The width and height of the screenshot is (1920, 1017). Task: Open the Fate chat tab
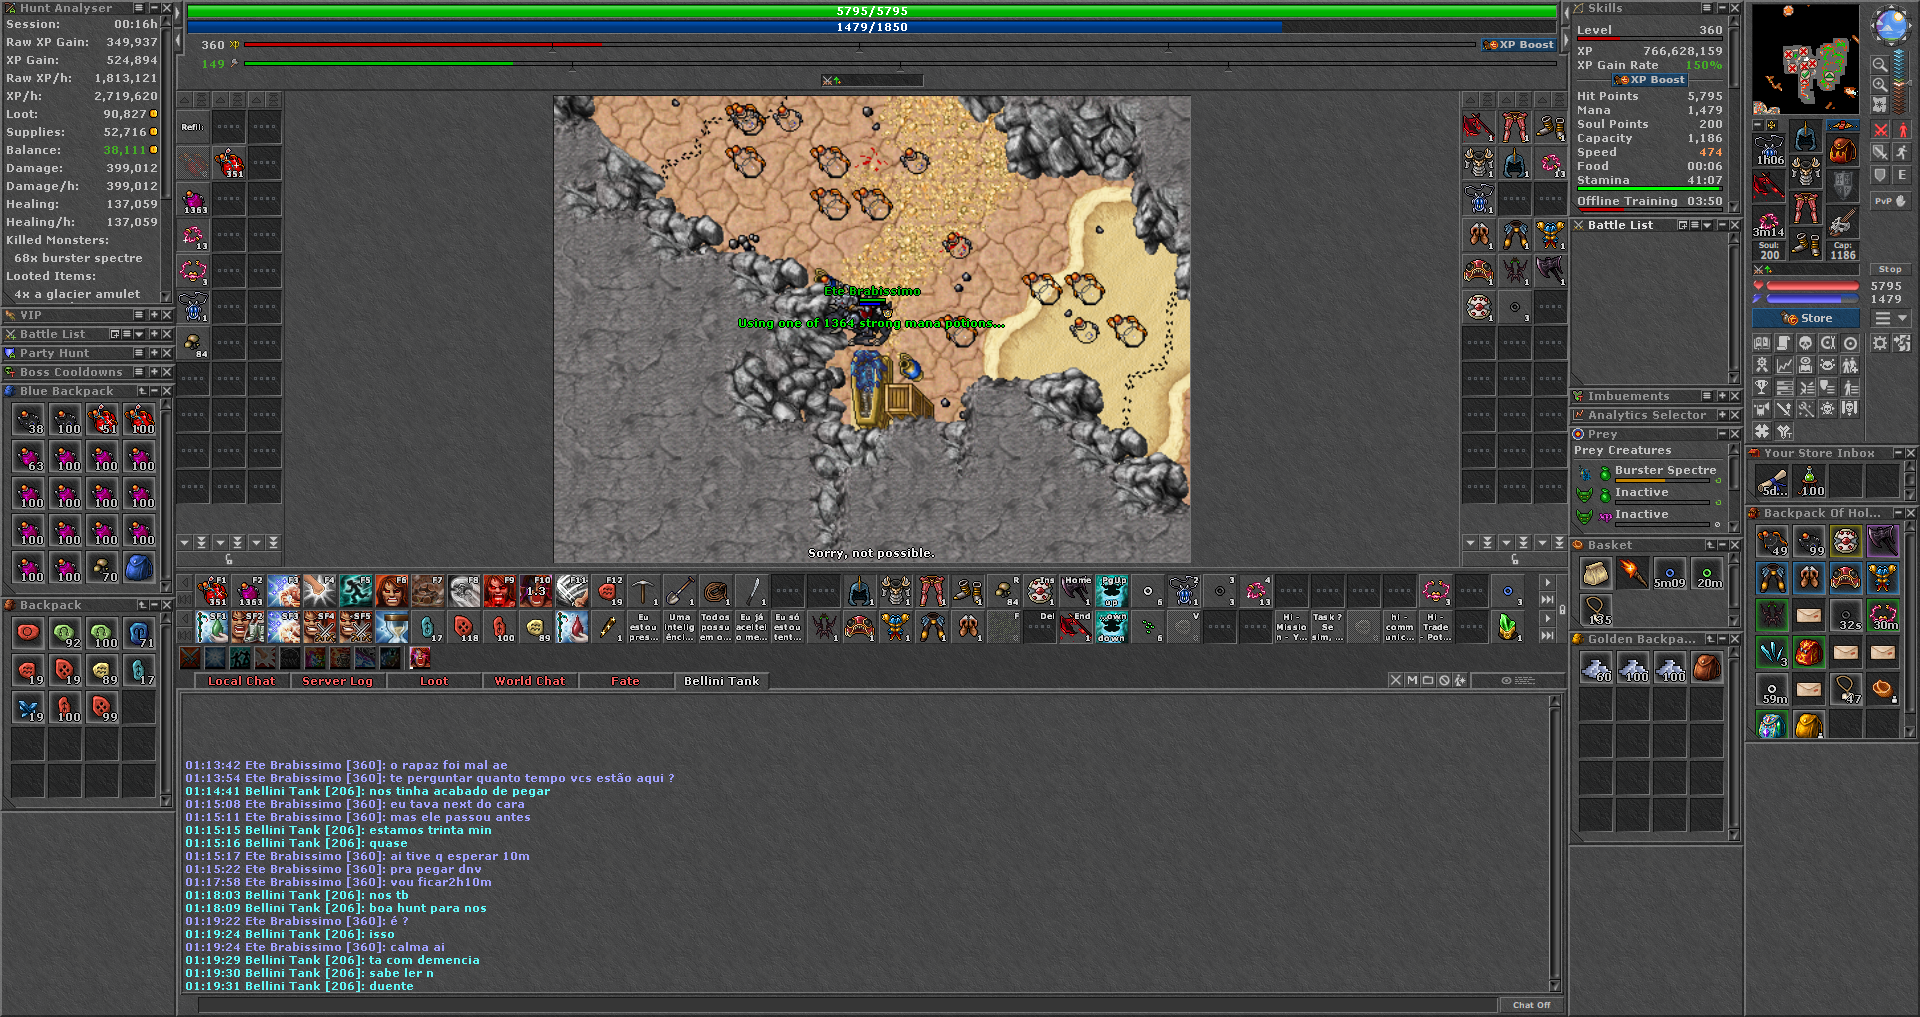625,681
